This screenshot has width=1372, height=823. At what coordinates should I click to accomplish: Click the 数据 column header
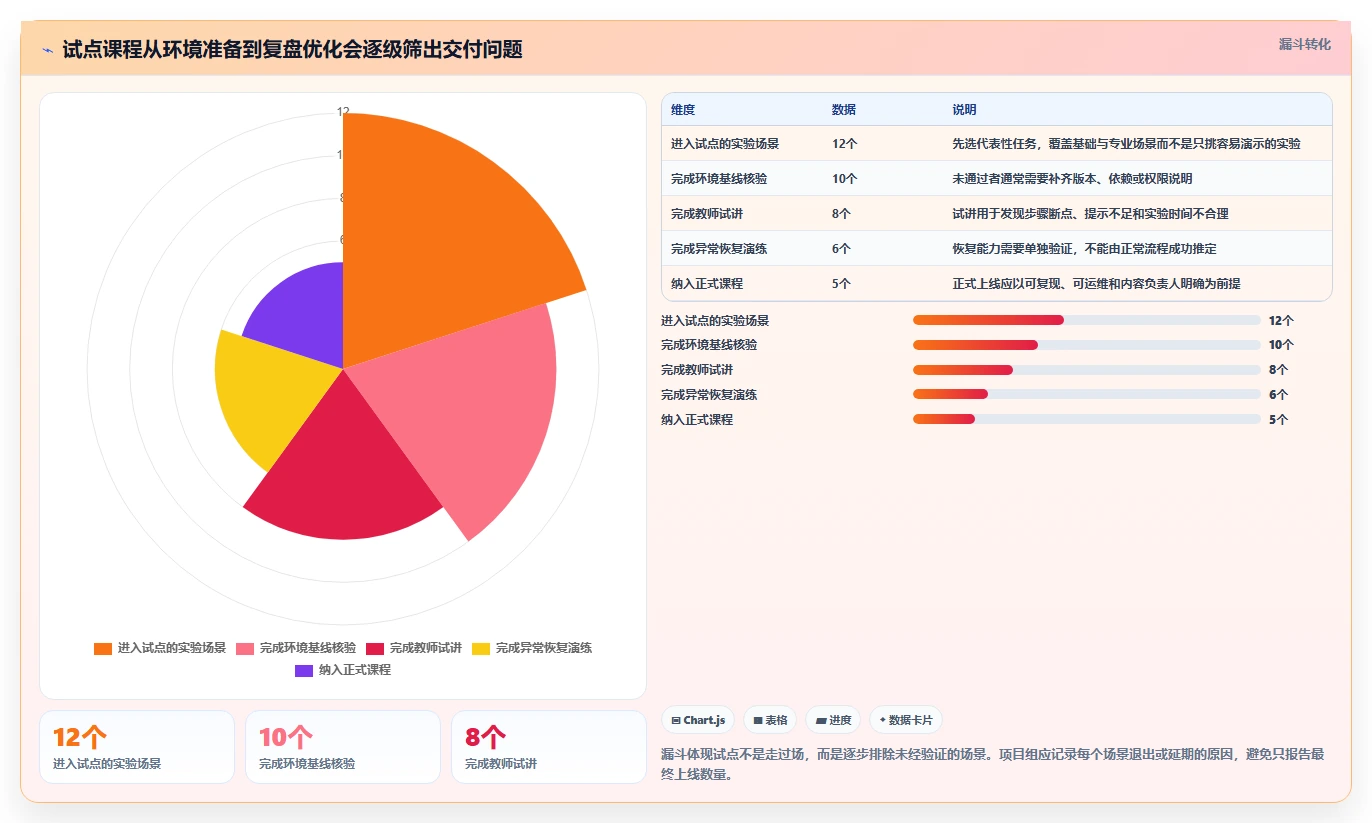pos(844,110)
